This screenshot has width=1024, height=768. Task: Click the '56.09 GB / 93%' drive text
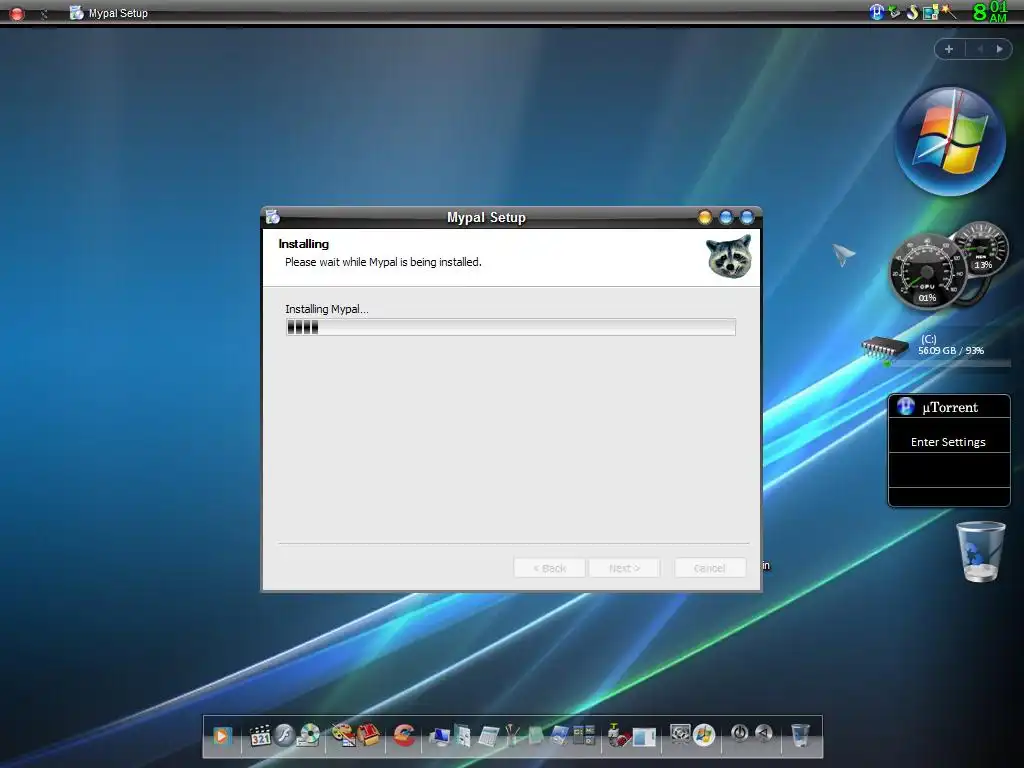point(951,351)
